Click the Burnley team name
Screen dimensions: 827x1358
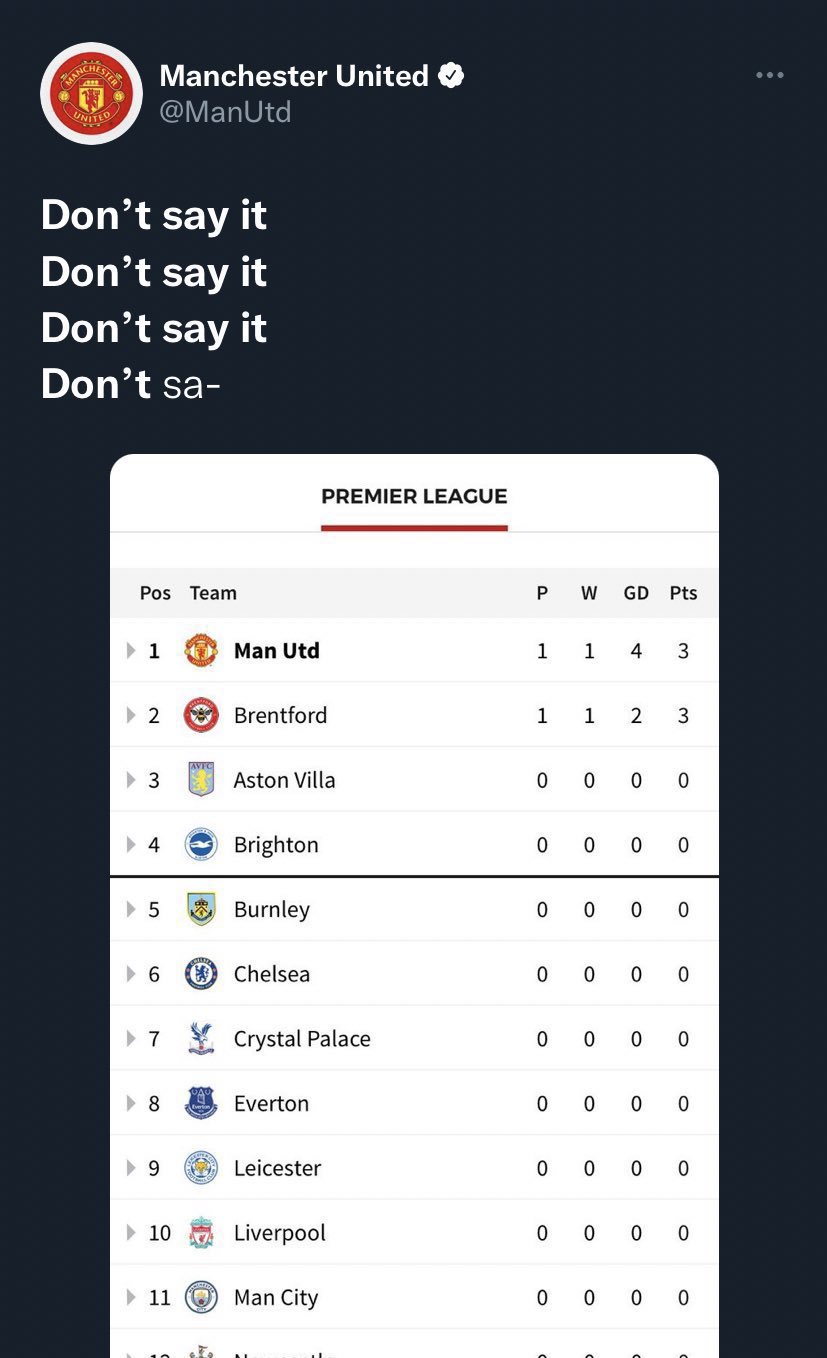(x=271, y=910)
